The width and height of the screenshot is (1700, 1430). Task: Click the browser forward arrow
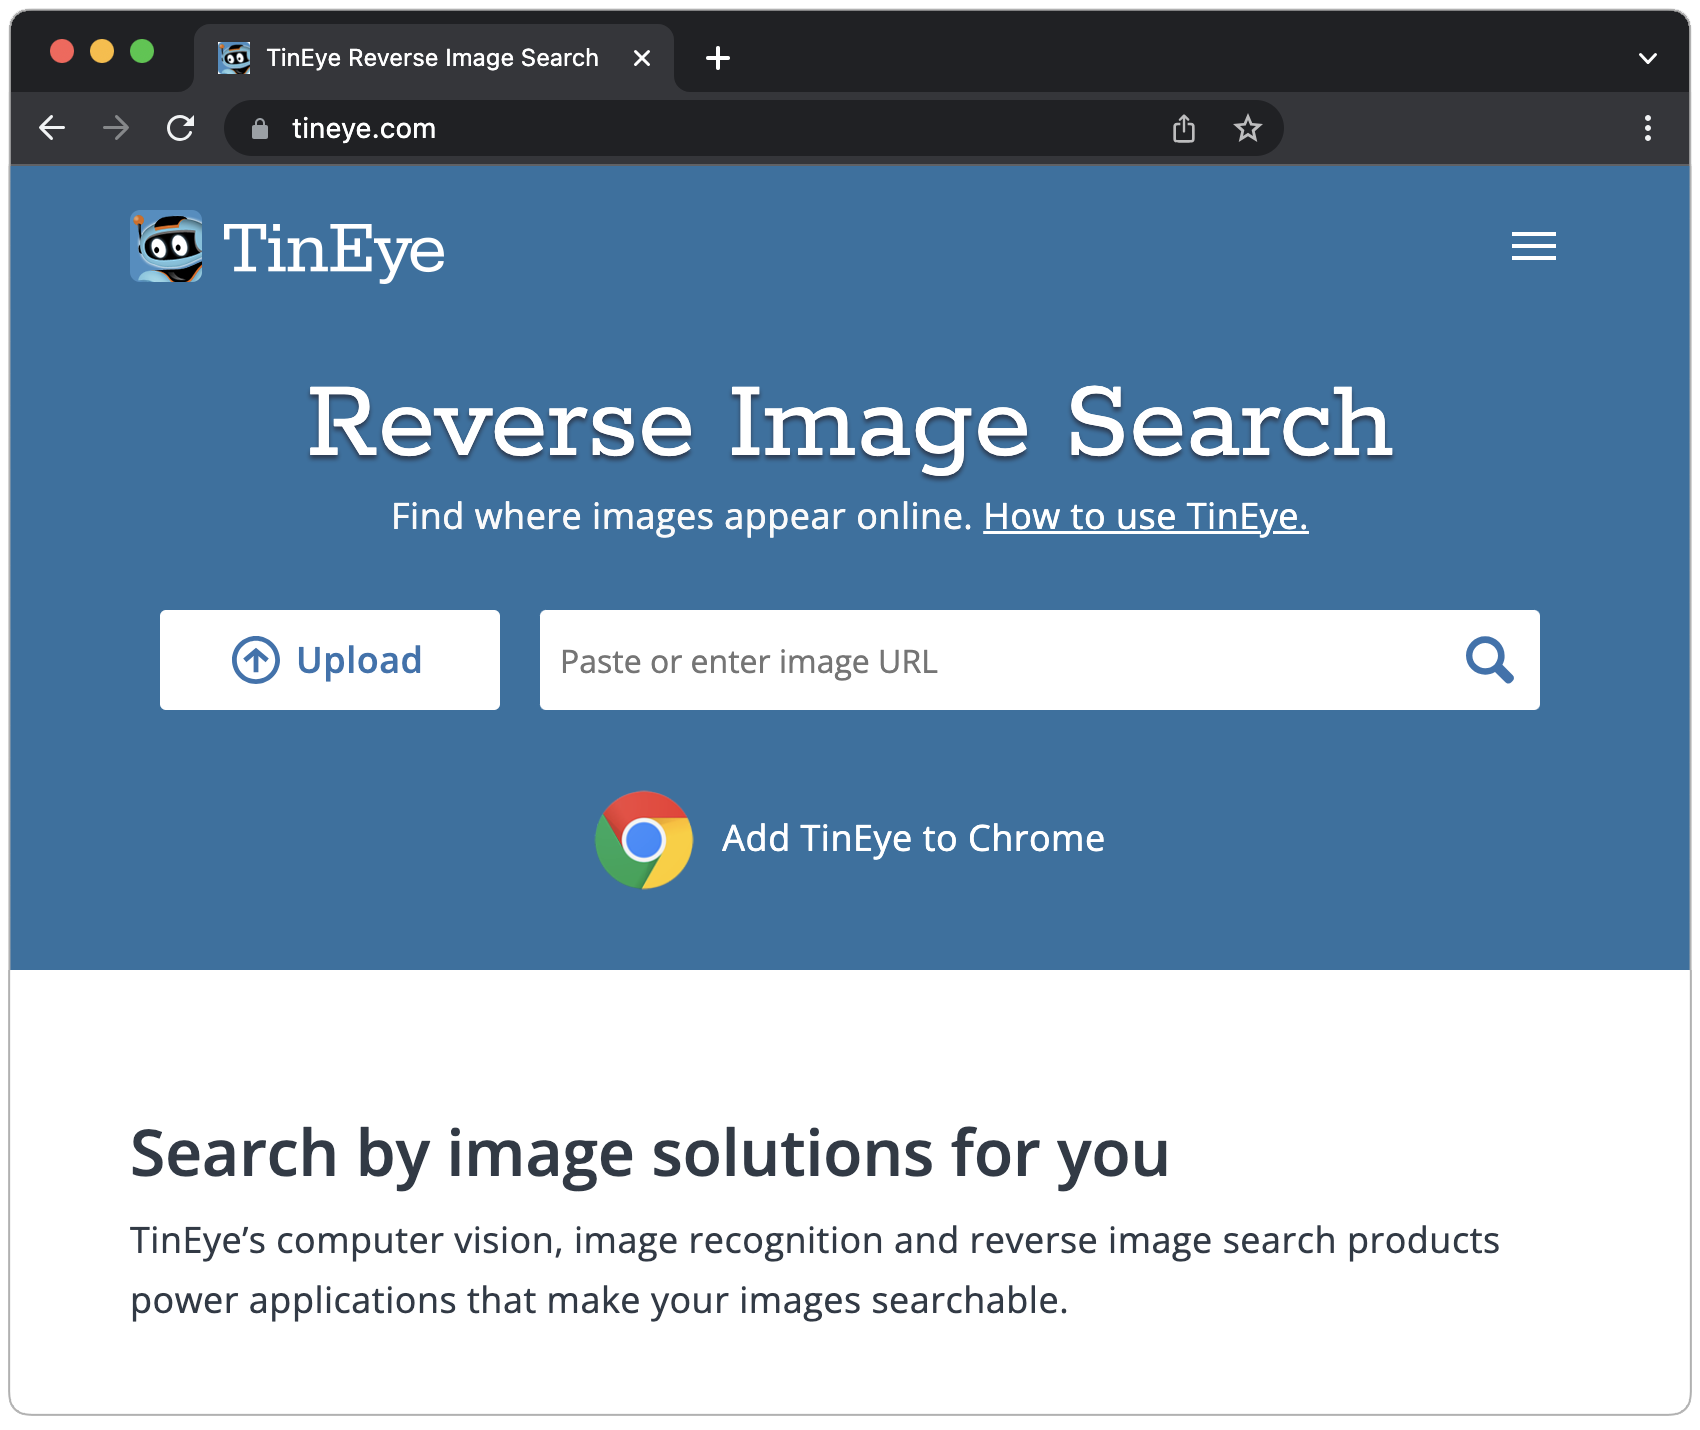tap(116, 128)
